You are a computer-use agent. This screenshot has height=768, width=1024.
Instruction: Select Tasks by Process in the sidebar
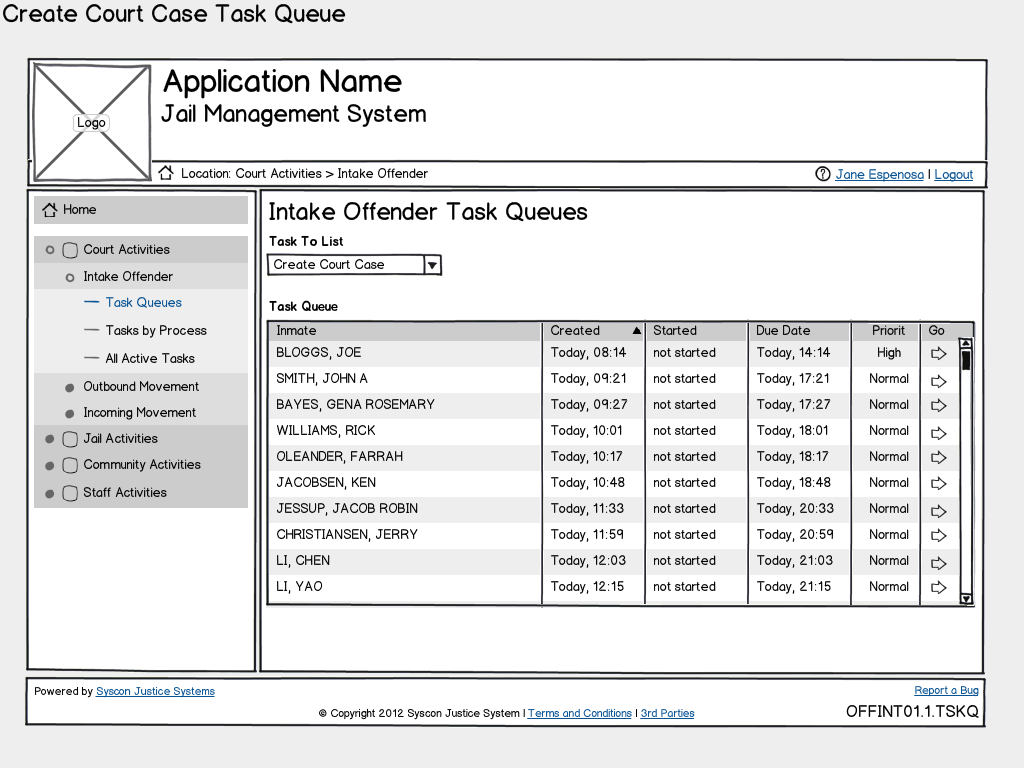pos(155,331)
